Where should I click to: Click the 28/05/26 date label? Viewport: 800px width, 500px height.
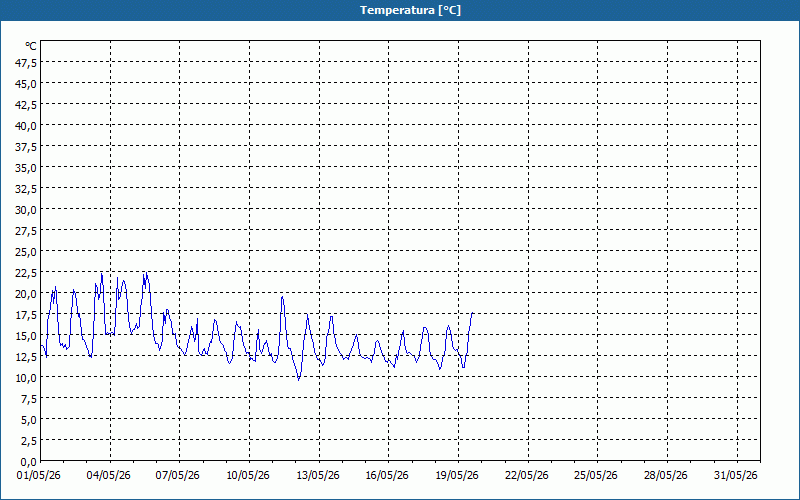pyautogui.click(x=666, y=476)
